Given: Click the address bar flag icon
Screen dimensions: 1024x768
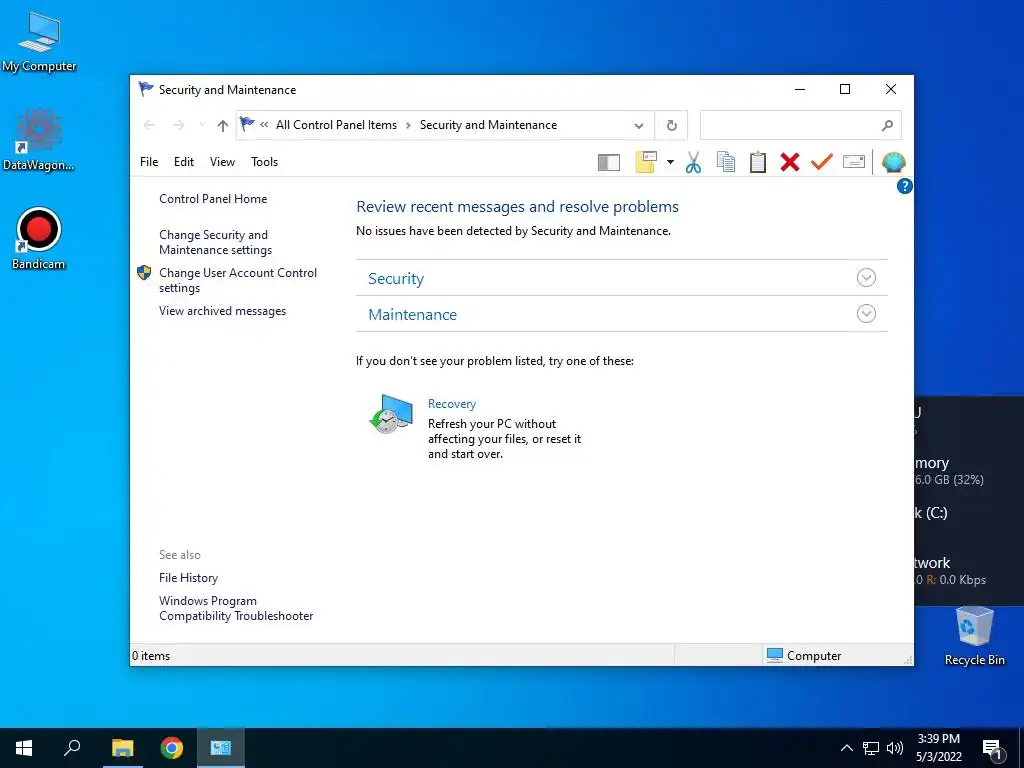Looking at the screenshot, I should click(x=247, y=123).
